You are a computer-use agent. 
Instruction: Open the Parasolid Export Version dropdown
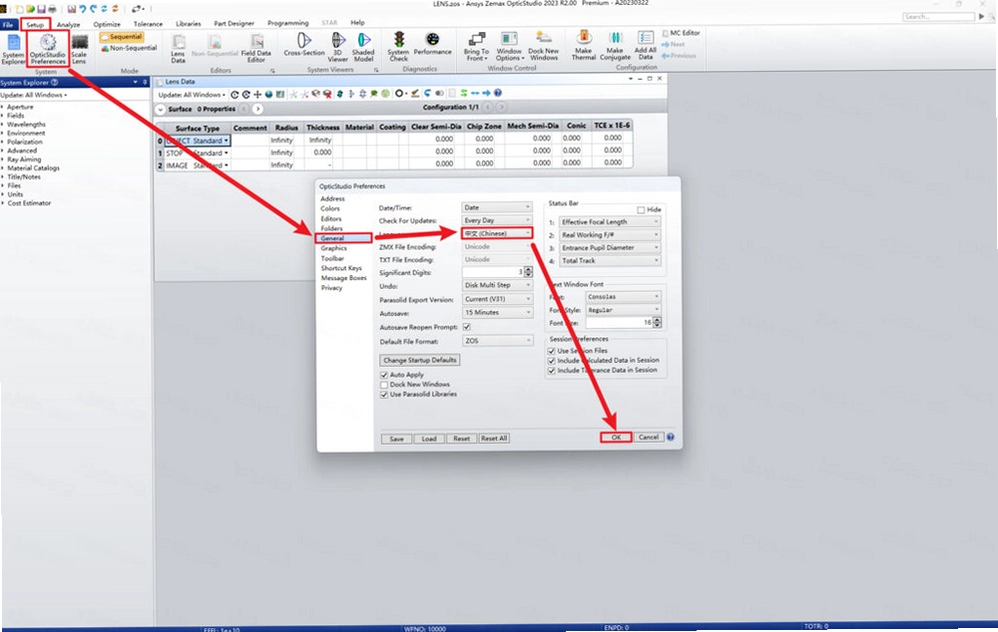click(x=496, y=299)
